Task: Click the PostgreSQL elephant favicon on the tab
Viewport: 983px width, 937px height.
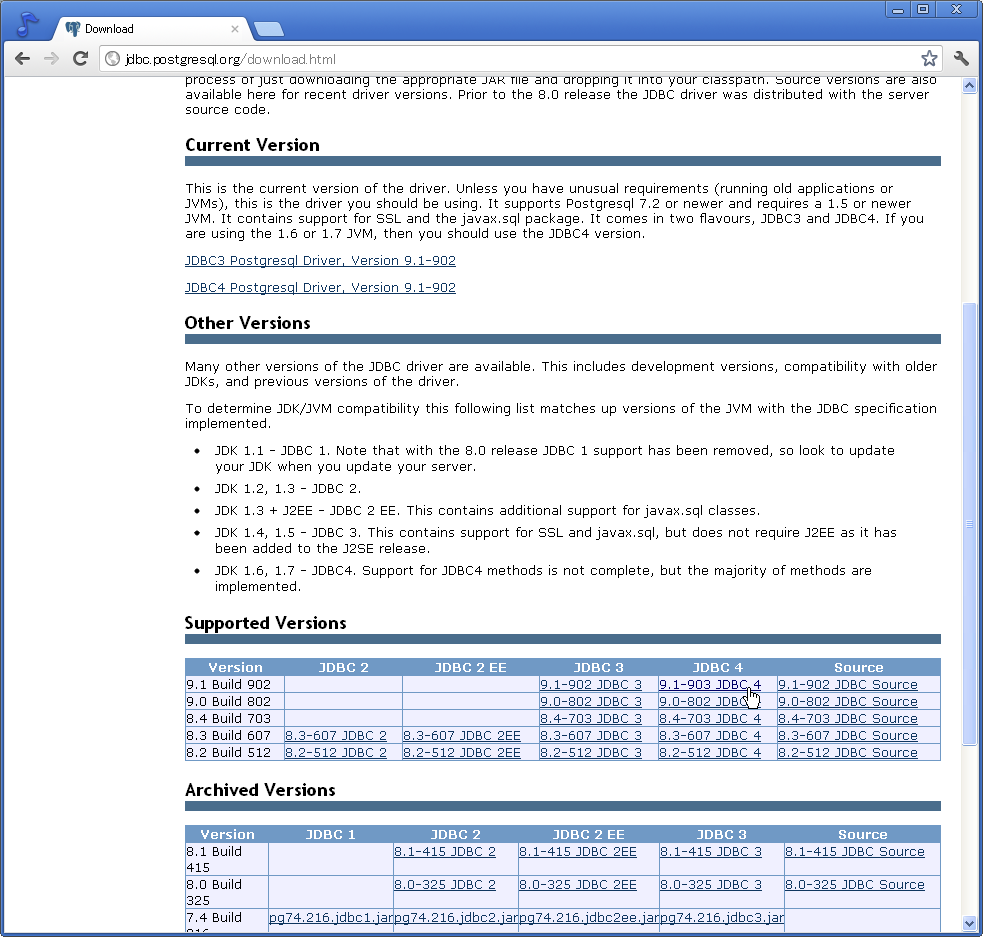Action: point(73,29)
